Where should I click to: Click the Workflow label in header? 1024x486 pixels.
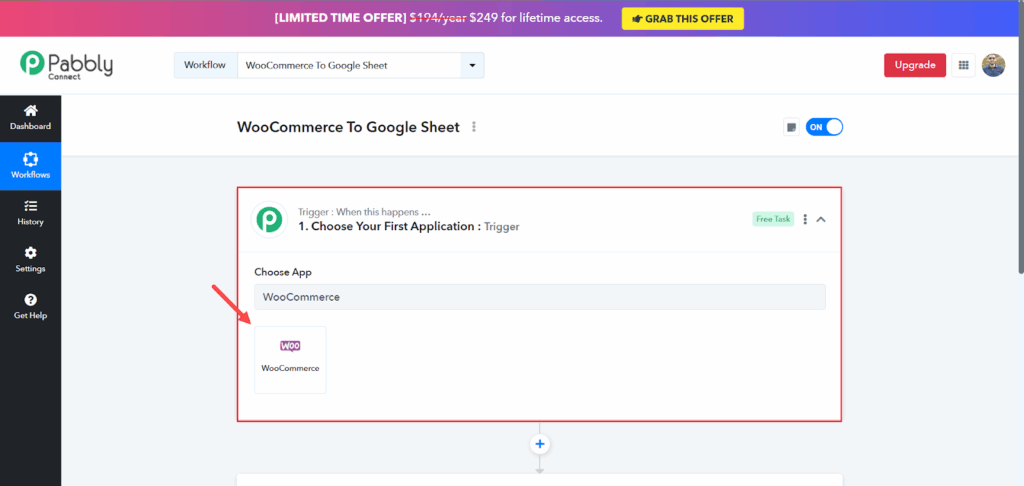[205, 65]
